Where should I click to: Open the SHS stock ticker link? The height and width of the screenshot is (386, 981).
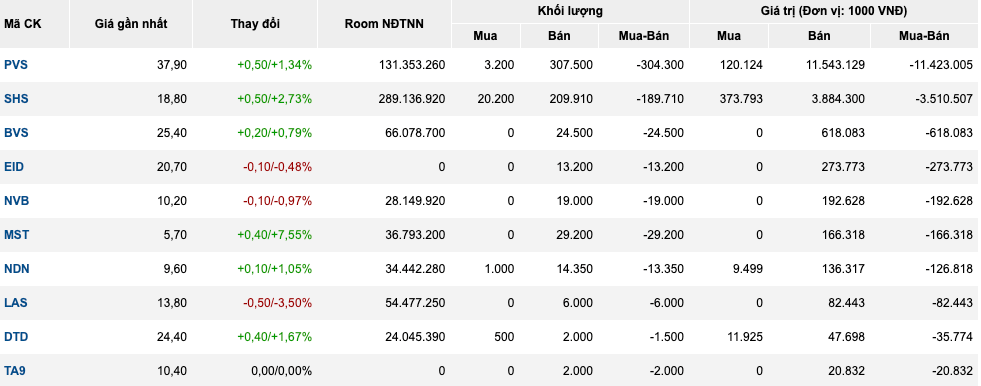pyautogui.click(x=16, y=99)
